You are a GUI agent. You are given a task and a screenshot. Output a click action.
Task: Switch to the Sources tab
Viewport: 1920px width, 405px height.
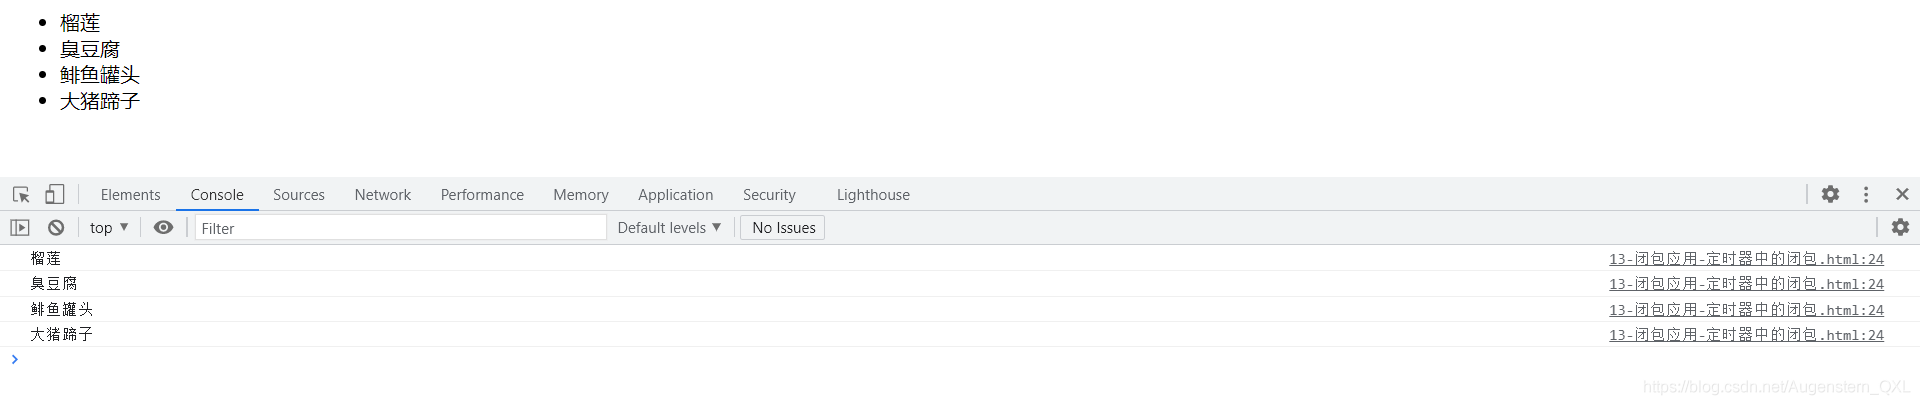299,195
